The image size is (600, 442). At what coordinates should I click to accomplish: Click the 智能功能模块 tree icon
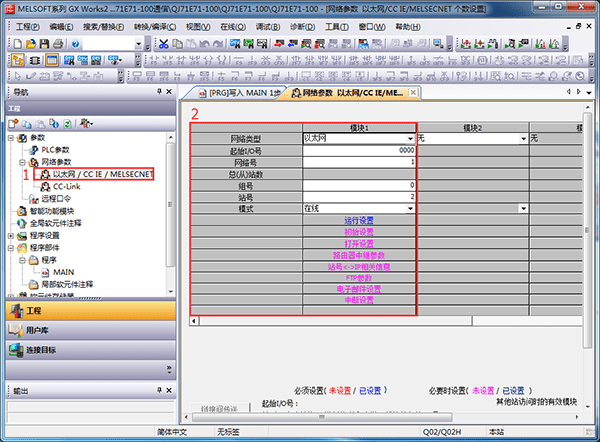pos(22,211)
